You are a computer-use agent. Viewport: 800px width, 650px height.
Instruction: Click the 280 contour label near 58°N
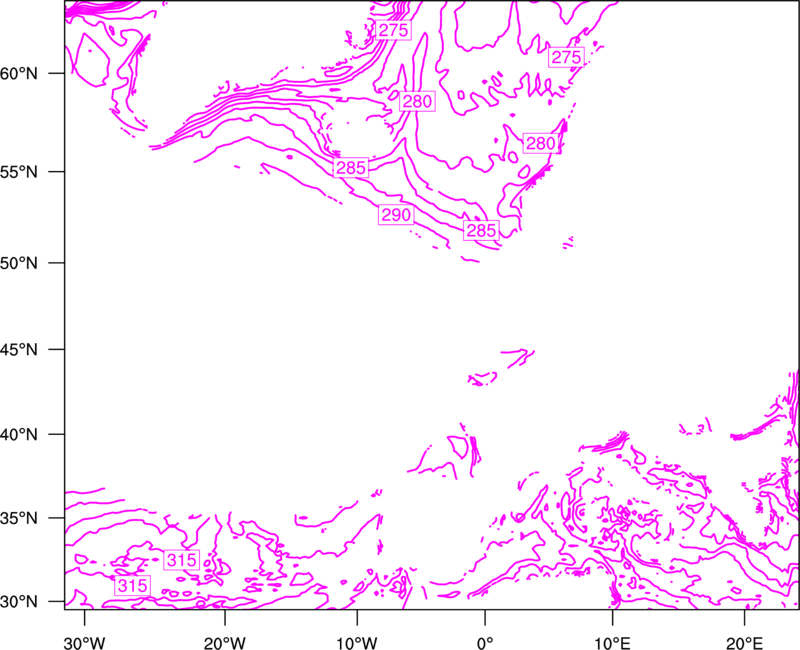click(x=417, y=102)
